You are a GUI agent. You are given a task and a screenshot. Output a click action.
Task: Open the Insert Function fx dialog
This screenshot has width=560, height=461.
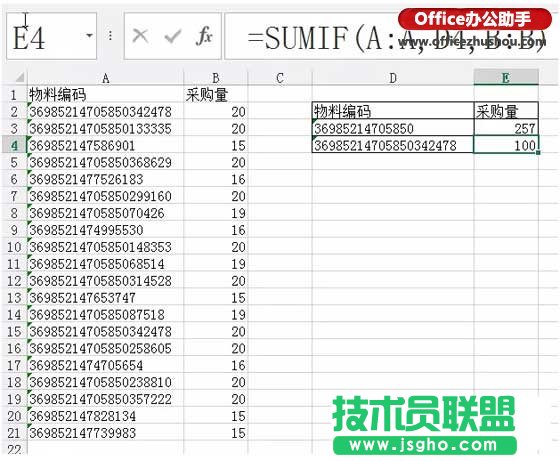click(x=204, y=36)
